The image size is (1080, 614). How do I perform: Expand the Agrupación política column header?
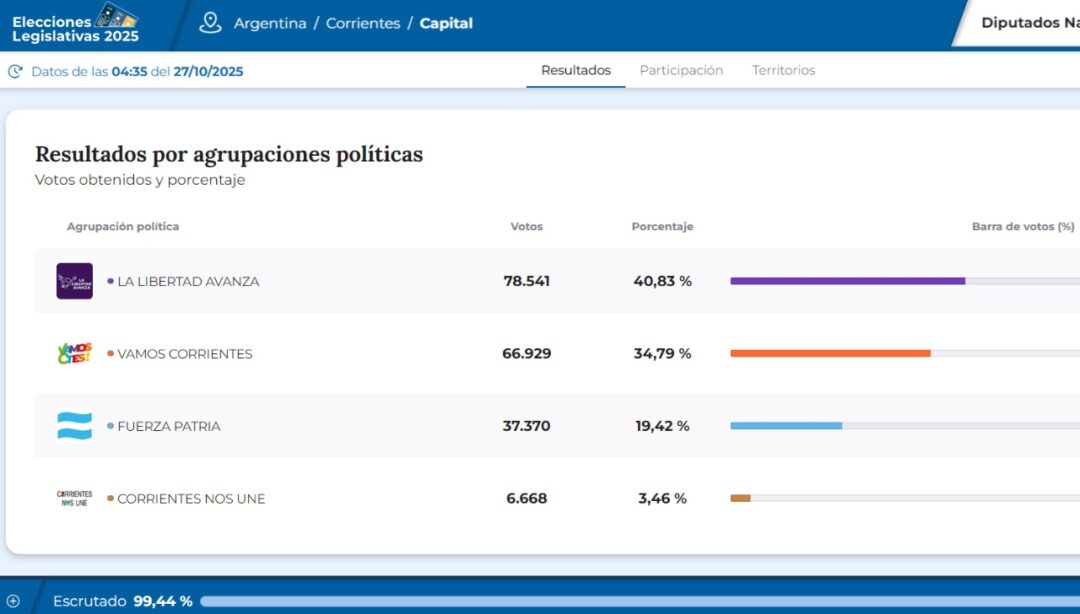(123, 226)
